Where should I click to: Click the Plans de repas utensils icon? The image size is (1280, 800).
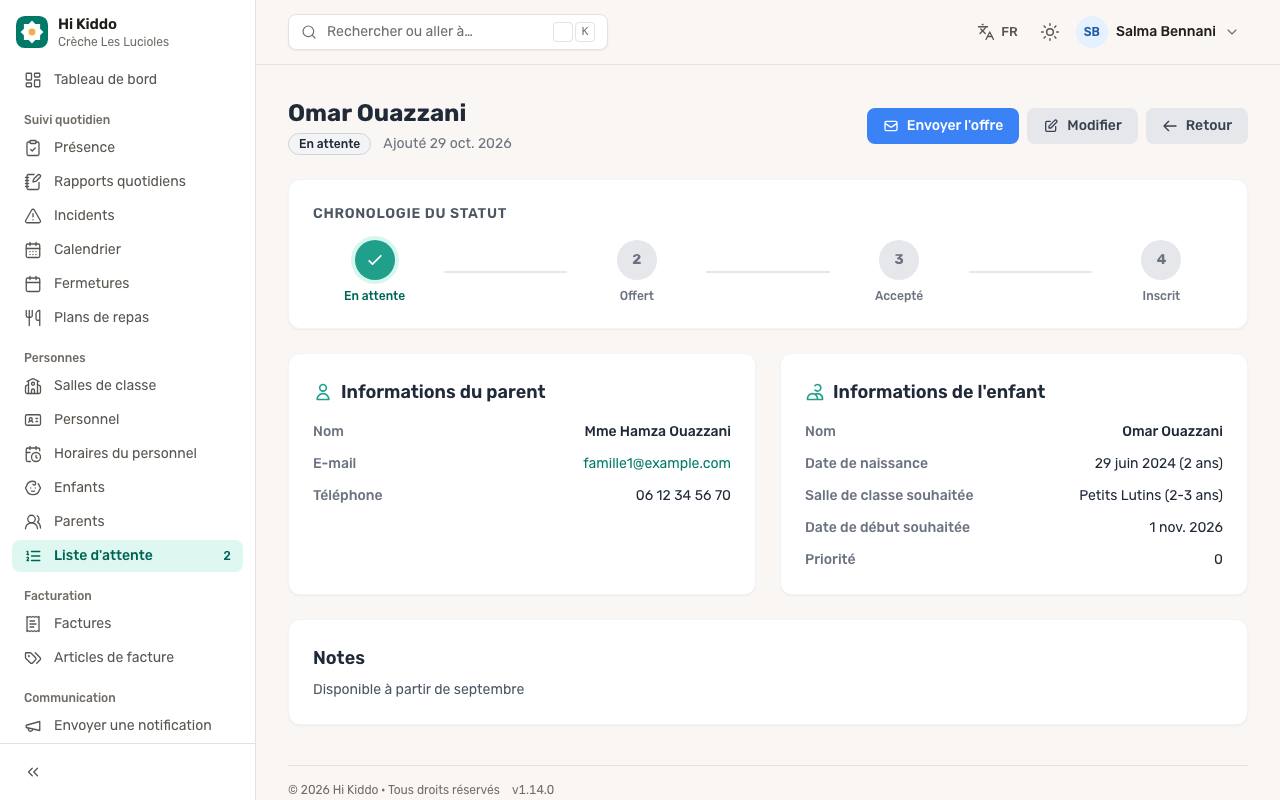click(x=33, y=318)
